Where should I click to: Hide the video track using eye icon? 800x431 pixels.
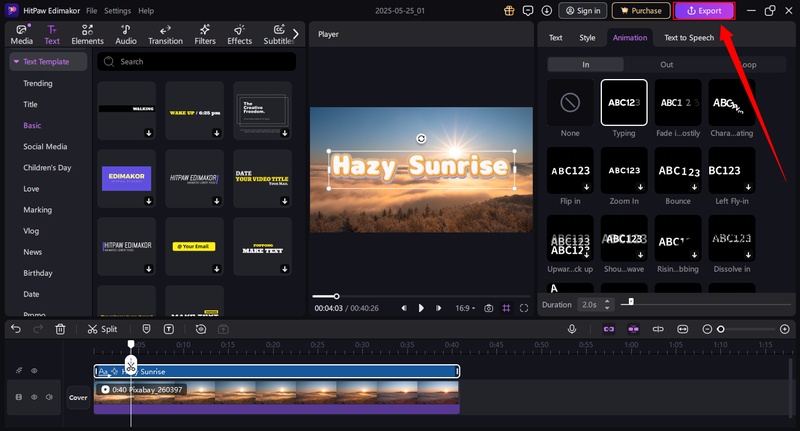[x=34, y=397]
